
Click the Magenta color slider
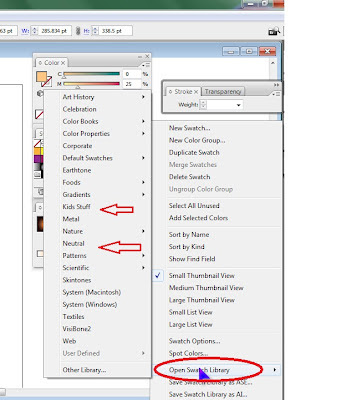(x=91, y=84)
